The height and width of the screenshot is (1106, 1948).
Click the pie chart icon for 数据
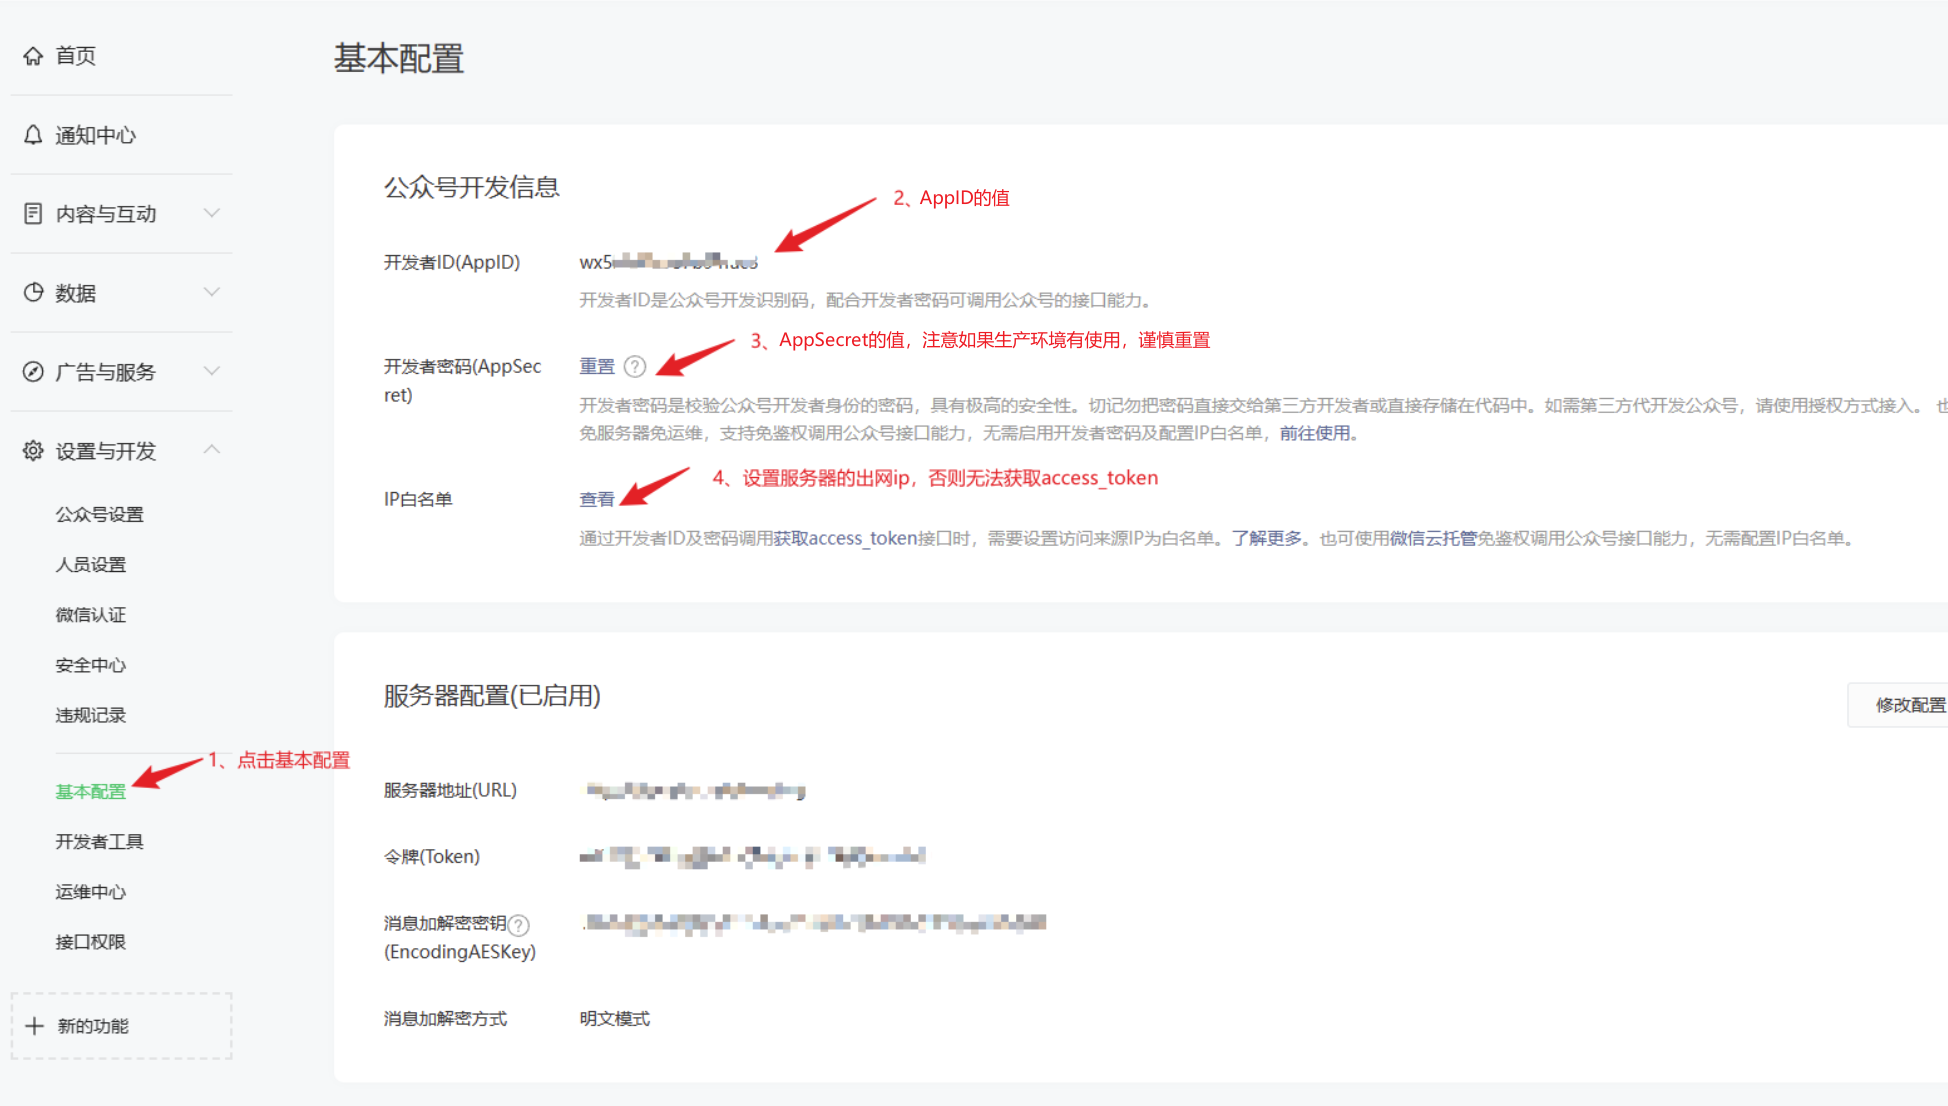[33, 293]
